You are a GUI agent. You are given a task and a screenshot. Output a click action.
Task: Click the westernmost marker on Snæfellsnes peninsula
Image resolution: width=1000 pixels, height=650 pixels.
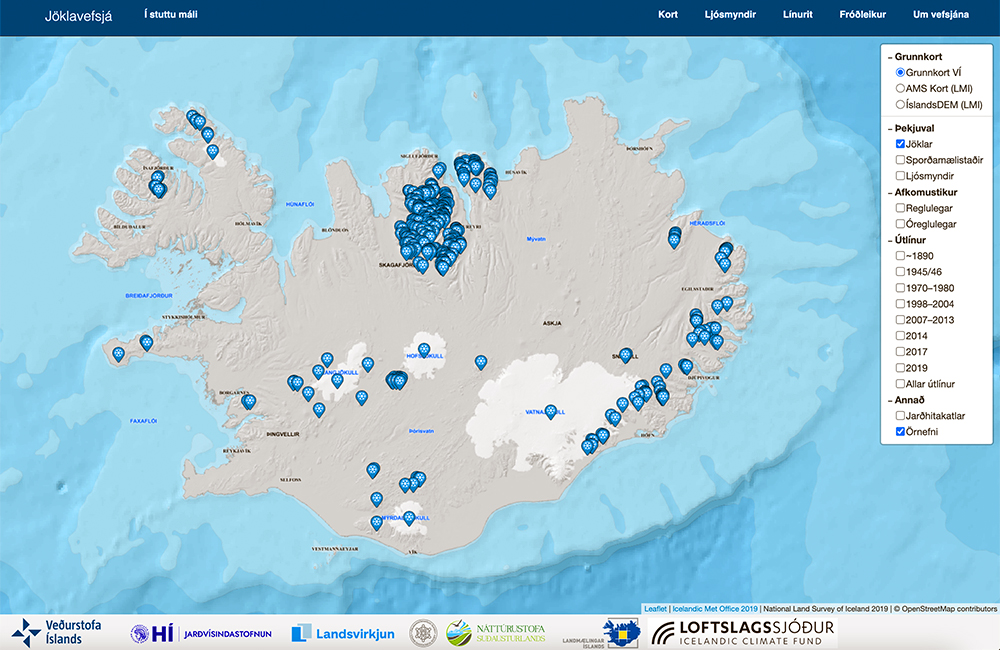click(118, 353)
